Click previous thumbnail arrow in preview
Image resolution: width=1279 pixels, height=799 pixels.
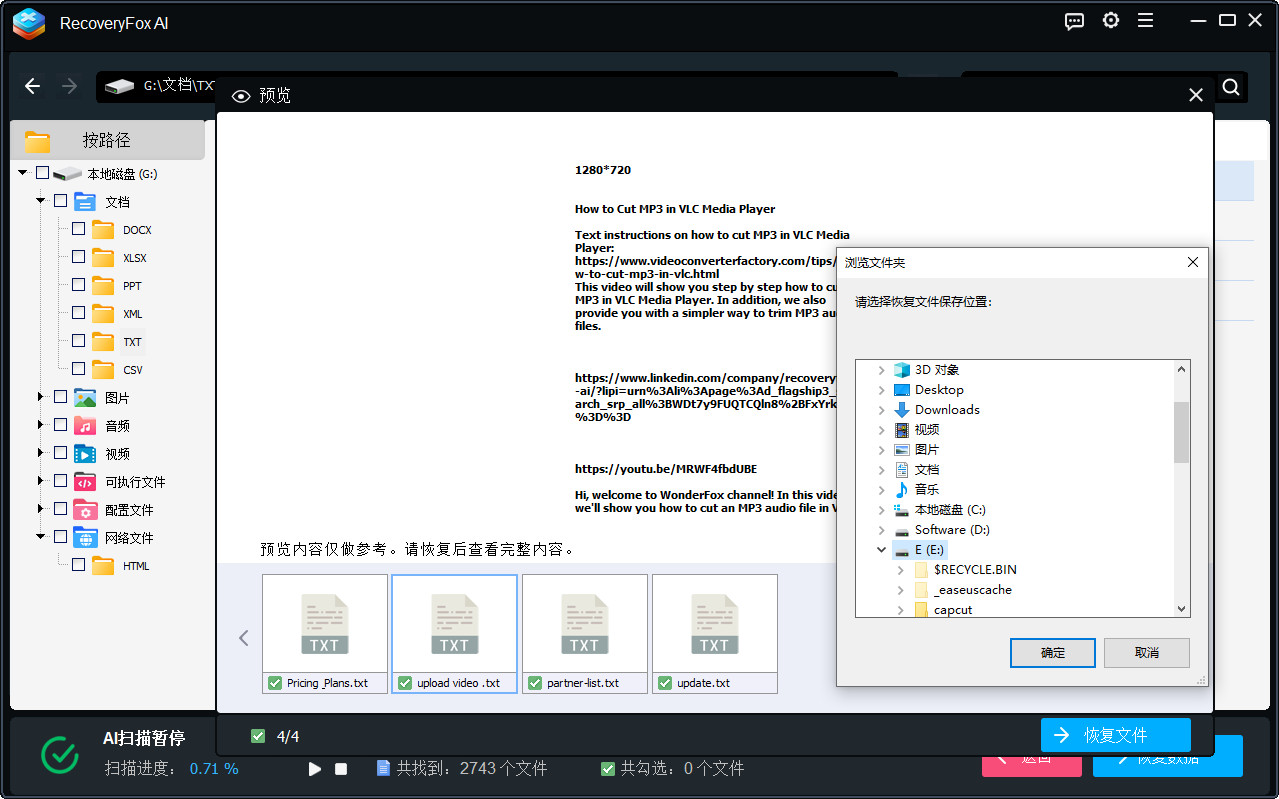tap(243, 637)
